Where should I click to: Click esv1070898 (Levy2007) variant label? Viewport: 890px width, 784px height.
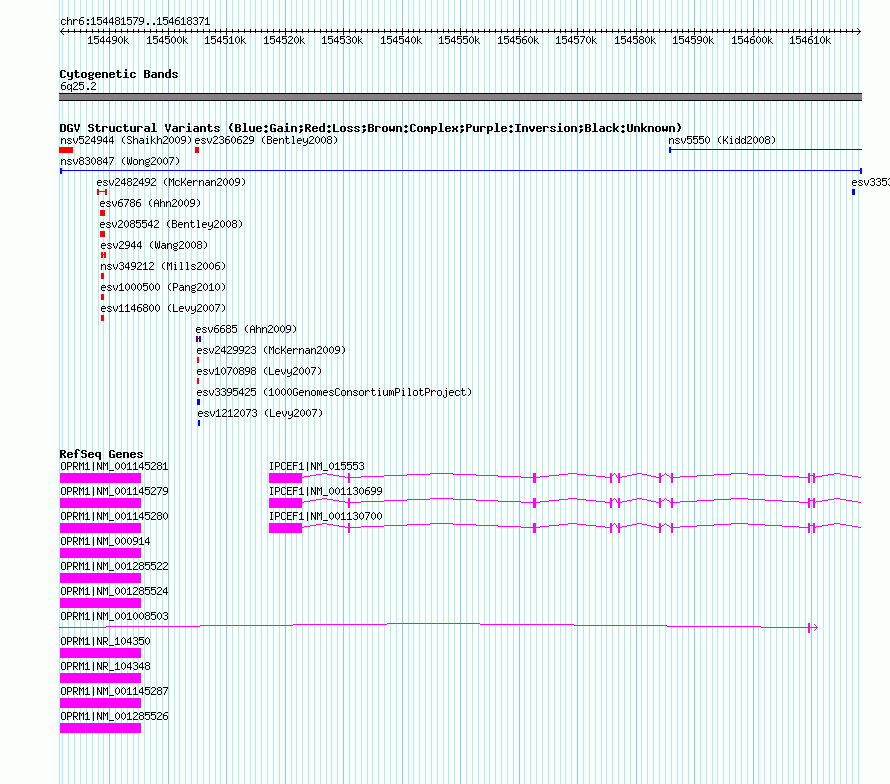(x=259, y=371)
